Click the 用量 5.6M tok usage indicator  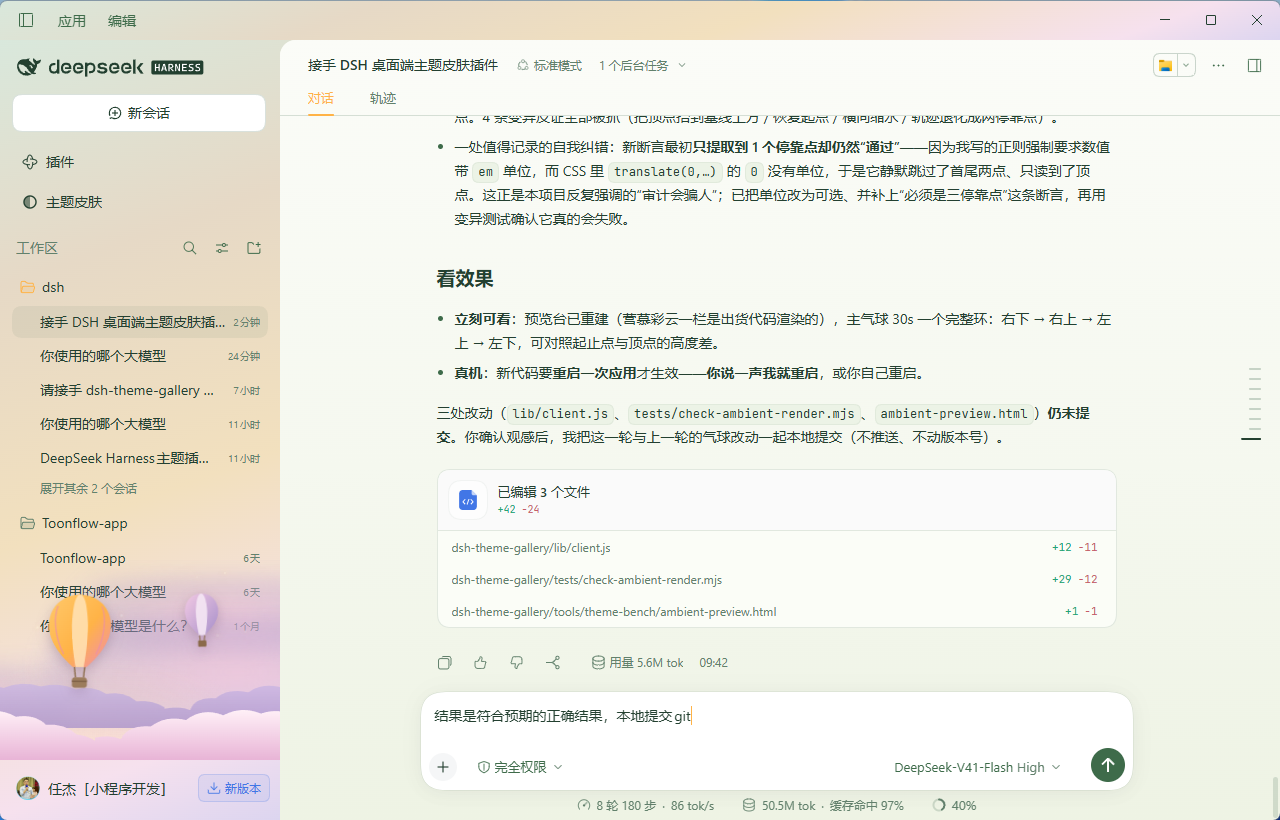[x=638, y=662]
